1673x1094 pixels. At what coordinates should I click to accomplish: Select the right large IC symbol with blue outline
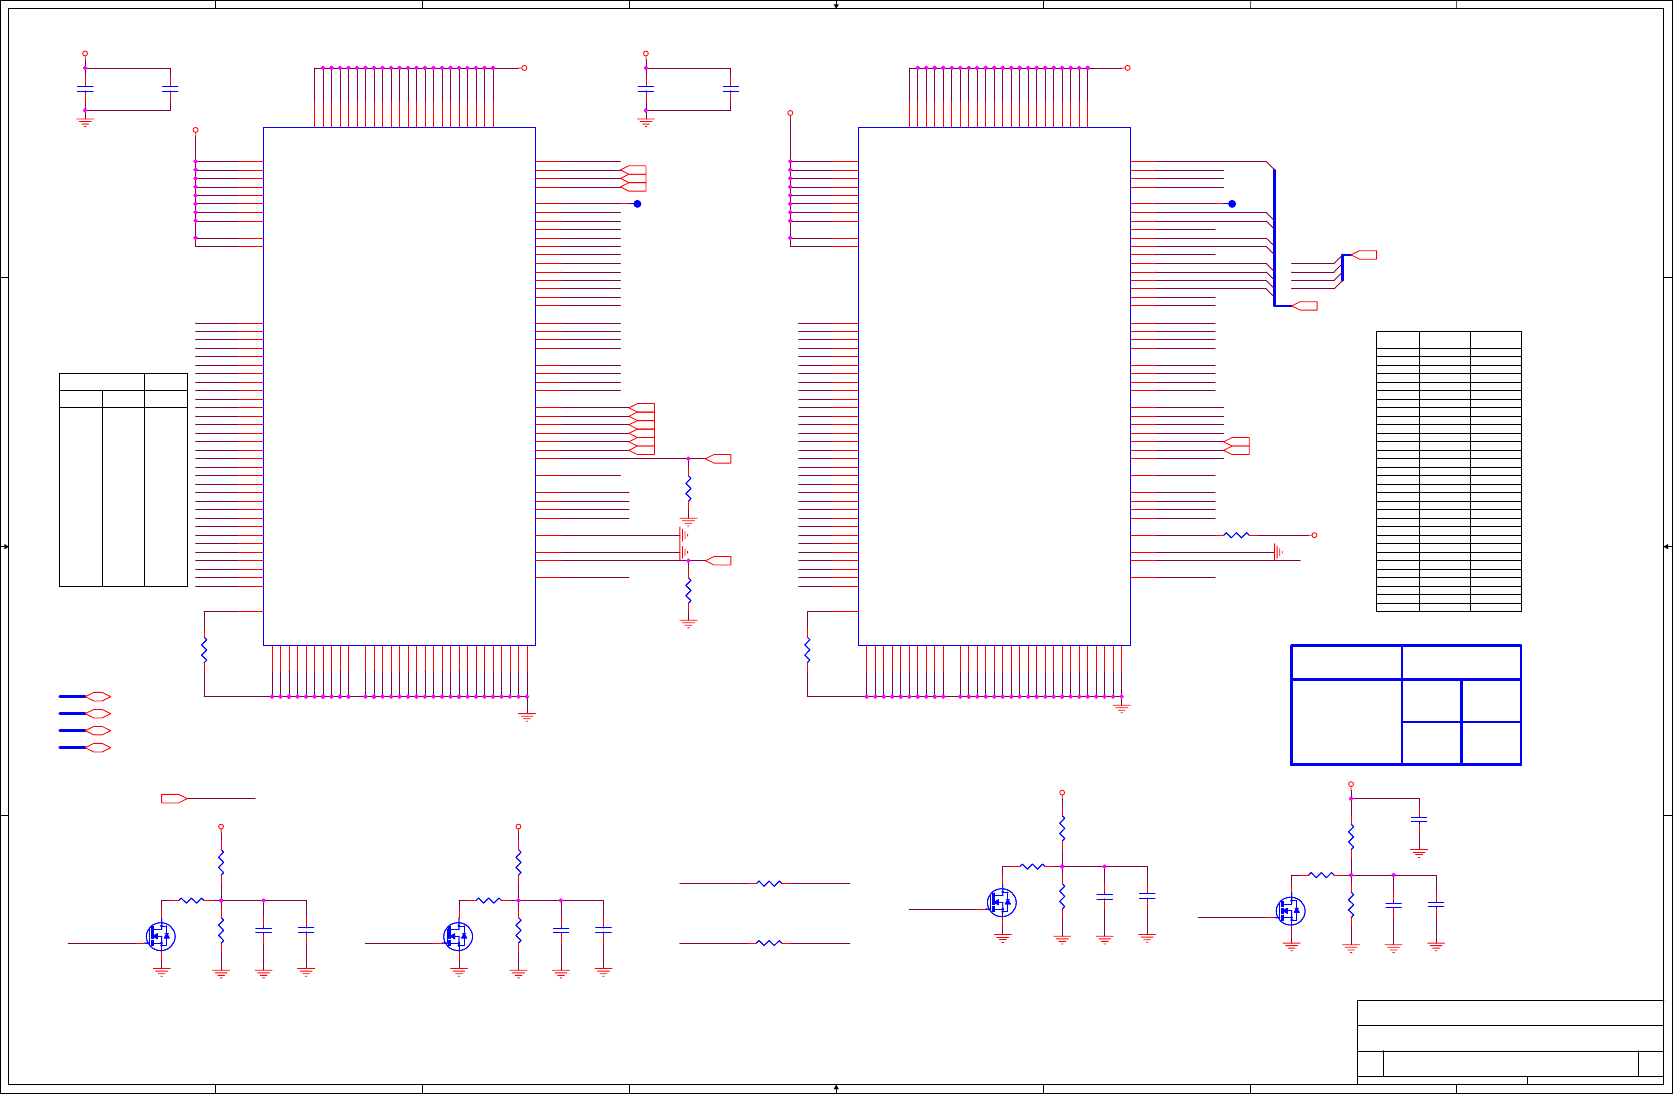click(x=994, y=386)
